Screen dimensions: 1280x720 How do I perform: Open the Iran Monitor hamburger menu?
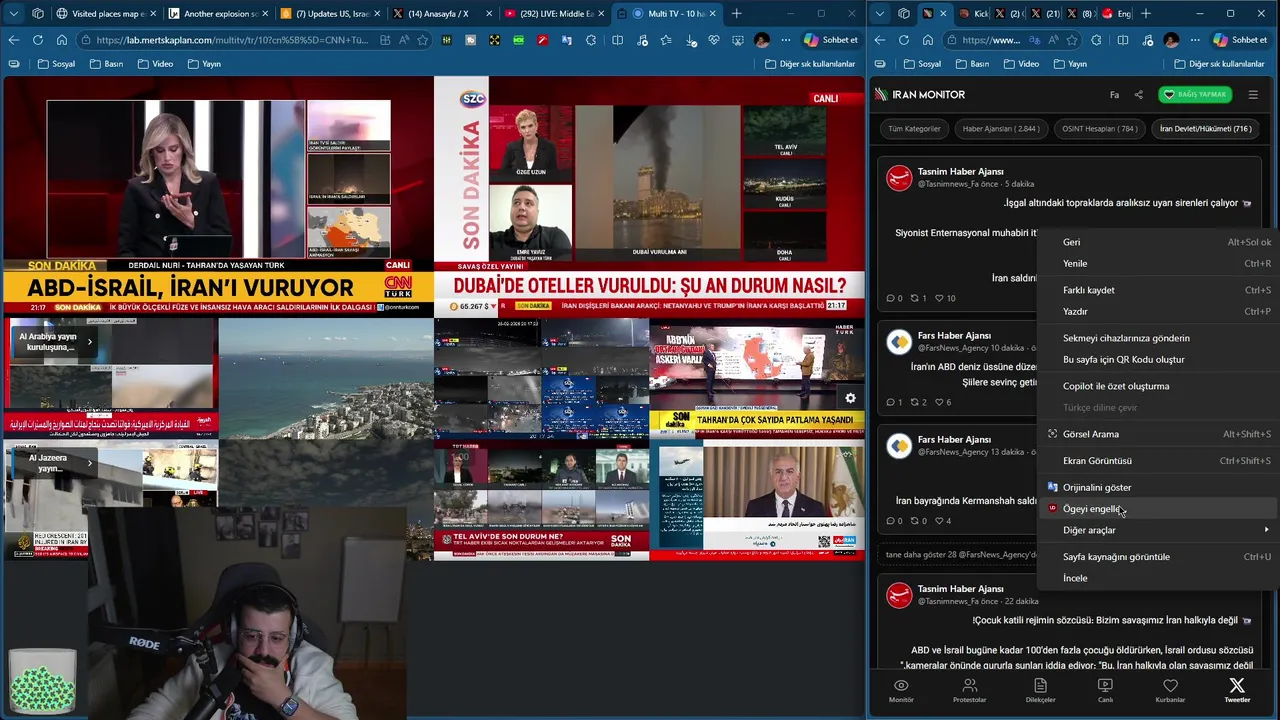coord(1253,95)
